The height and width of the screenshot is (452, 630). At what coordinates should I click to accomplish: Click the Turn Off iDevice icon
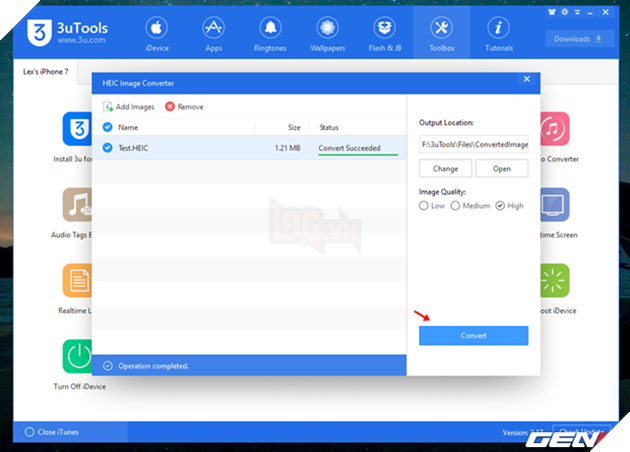[79, 356]
